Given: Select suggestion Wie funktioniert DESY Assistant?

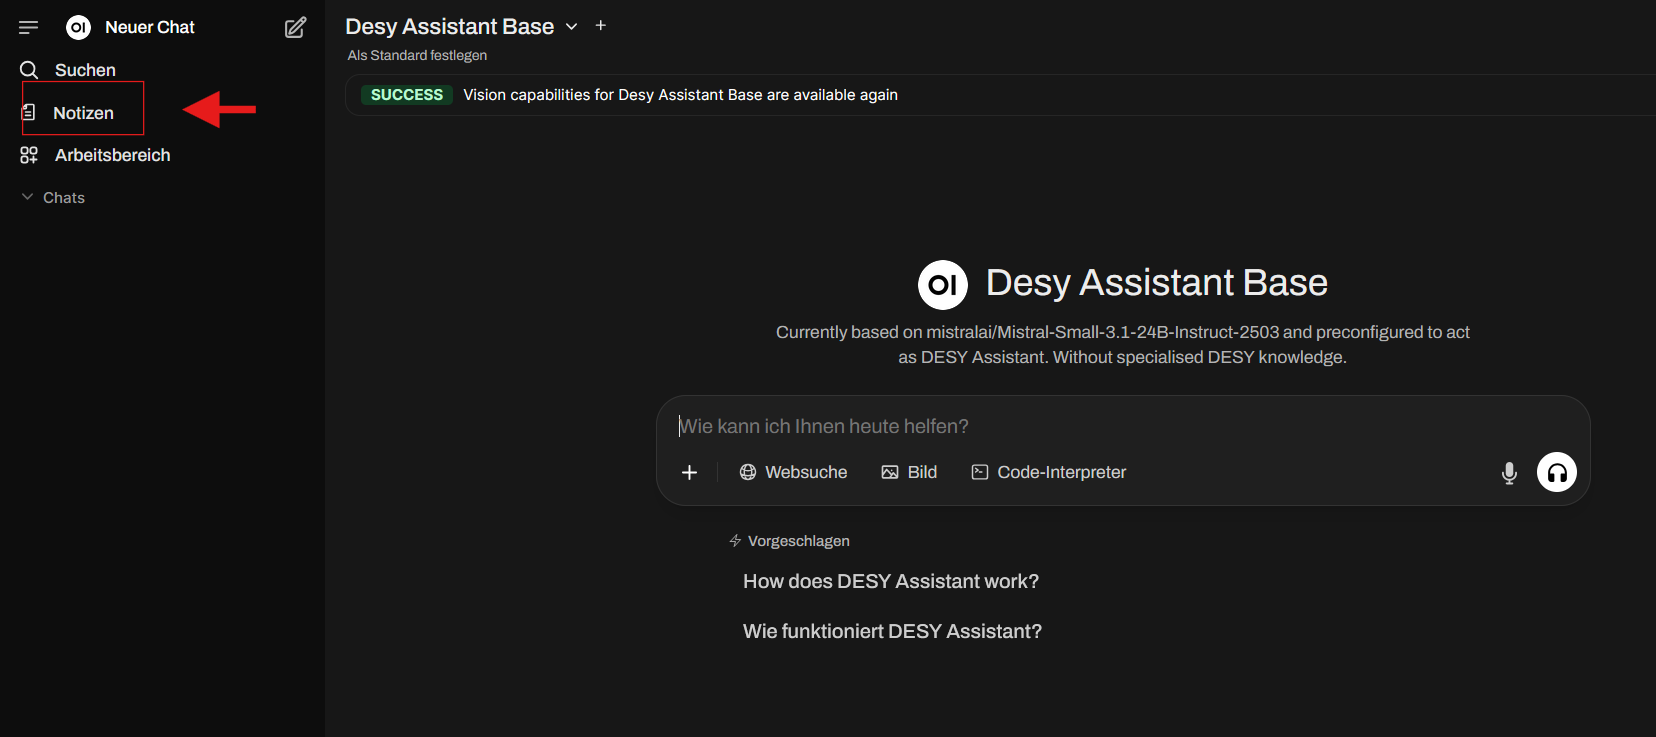Looking at the screenshot, I should click(x=892, y=631).
